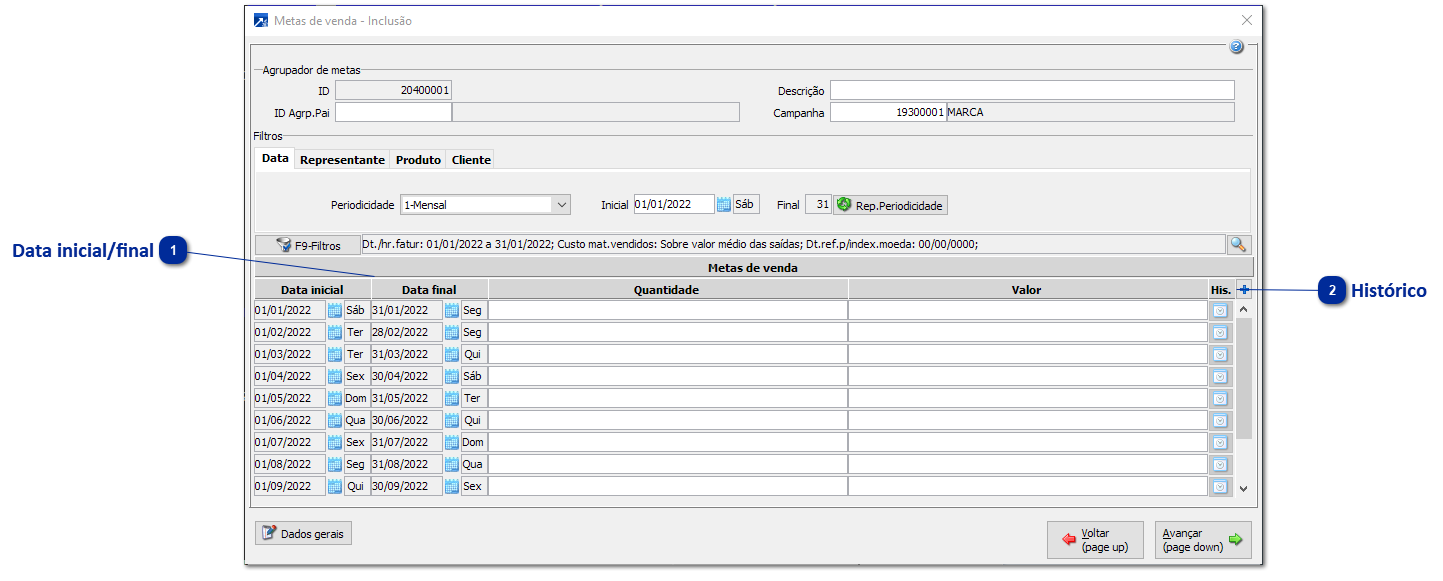Open calendar next to Inicial date 01/01/2022 filter
Image resolution: width=1443 pixels, height=581 pixels.
[x=724, y=204]
